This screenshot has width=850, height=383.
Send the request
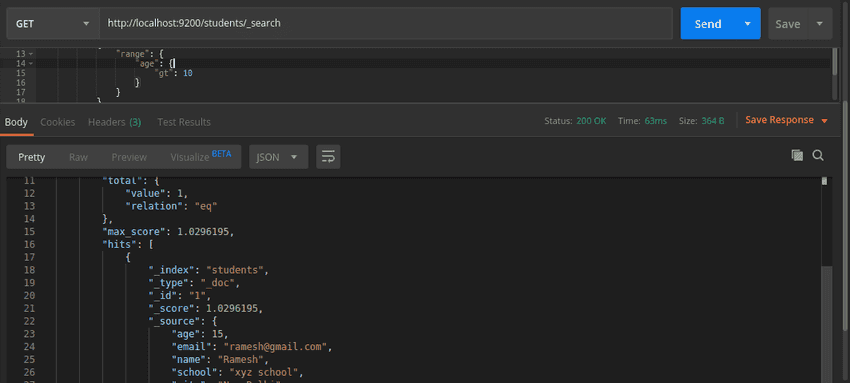click(x=708, y=23)
